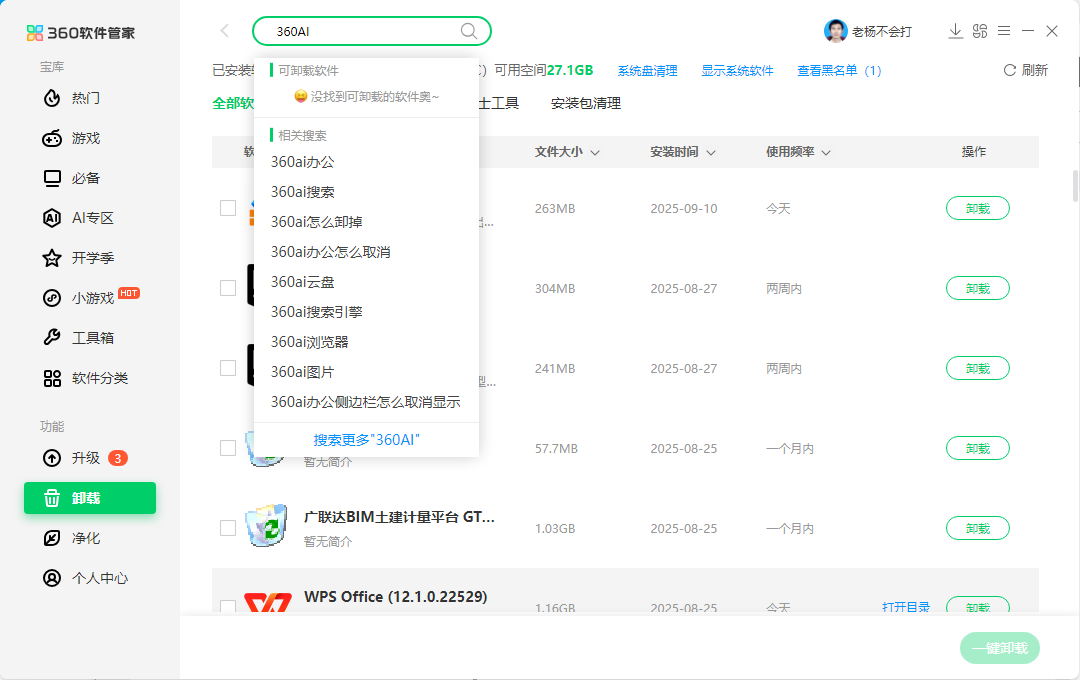Sort list by 文件大小 dropdown
Image resolution: width=1080 pixels, height=680 pixels.
566,151
